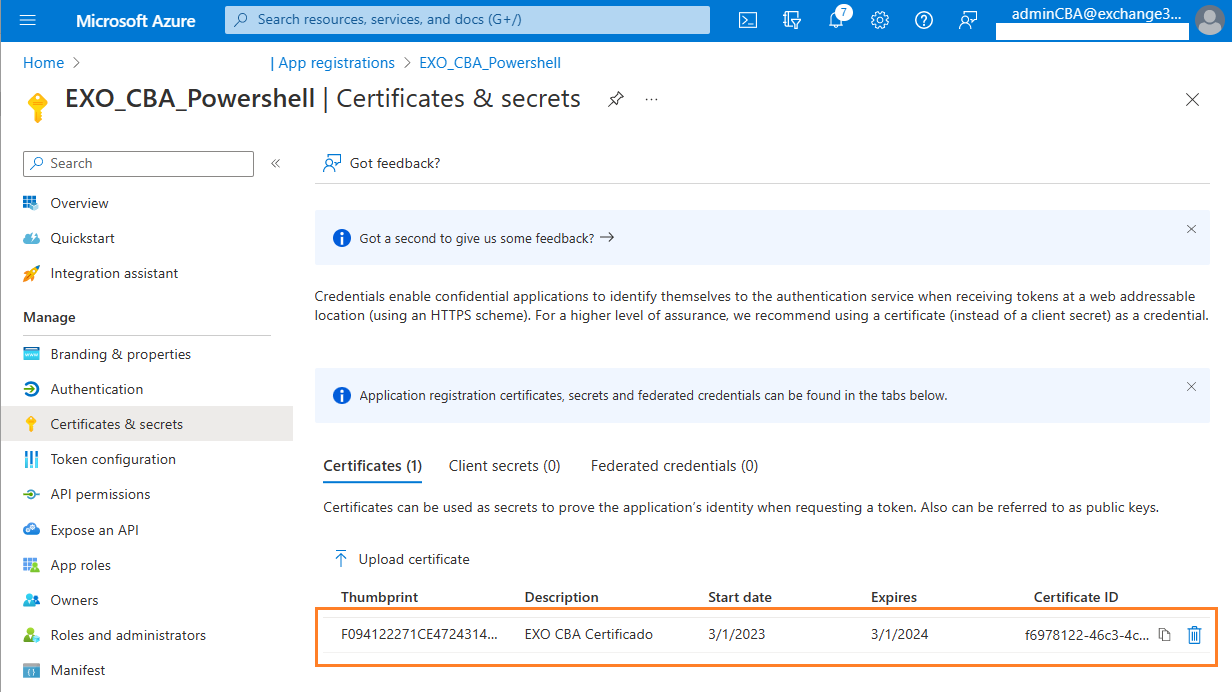
Task: Click the API permissions icon
Action: 31,494
